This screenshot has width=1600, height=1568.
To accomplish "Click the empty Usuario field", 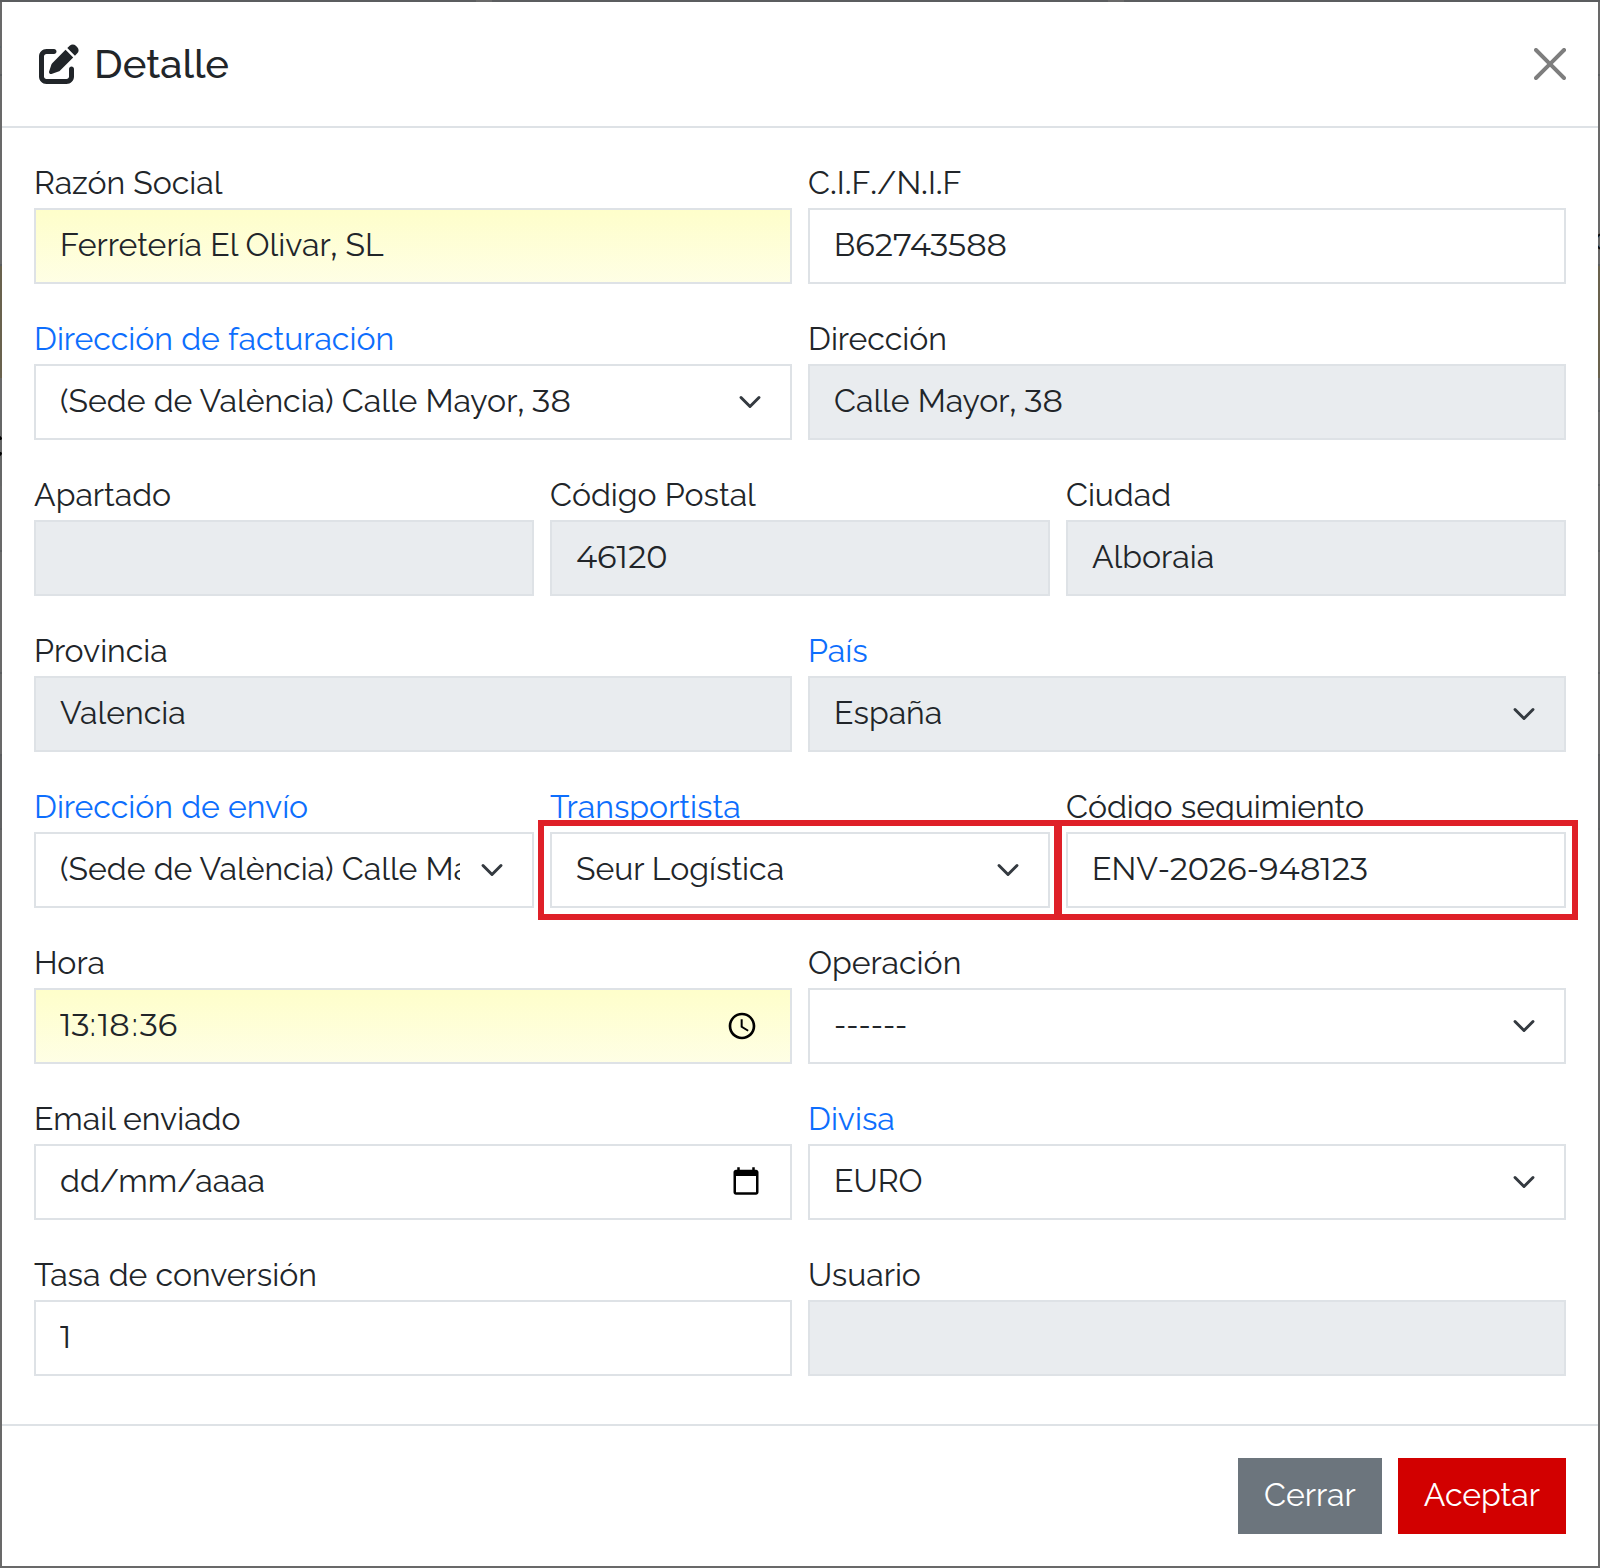I will [1187, 1338].
